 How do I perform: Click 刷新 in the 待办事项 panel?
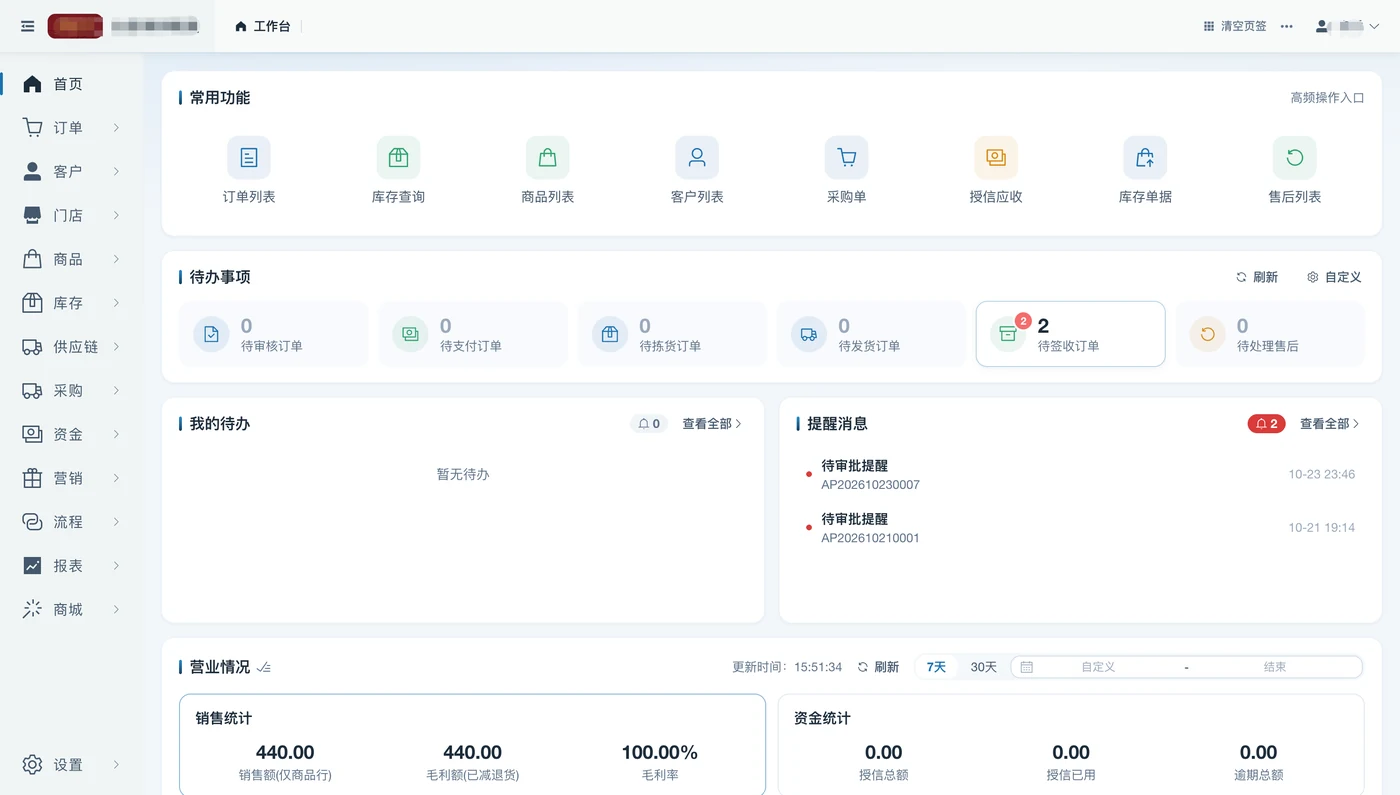coord(1257,277)
